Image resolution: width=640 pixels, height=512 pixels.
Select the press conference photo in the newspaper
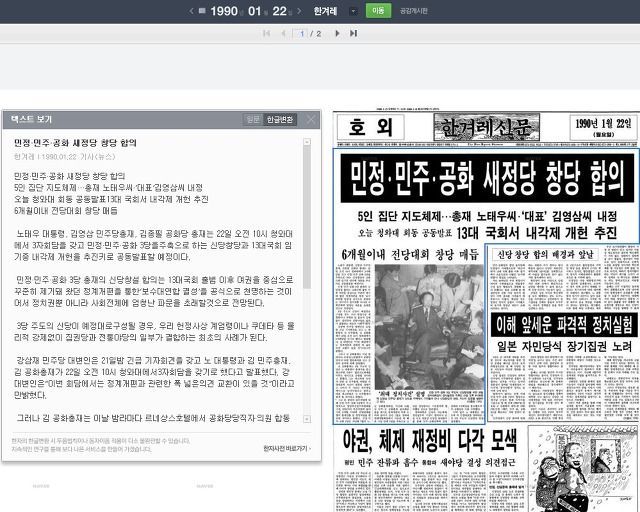429,327
